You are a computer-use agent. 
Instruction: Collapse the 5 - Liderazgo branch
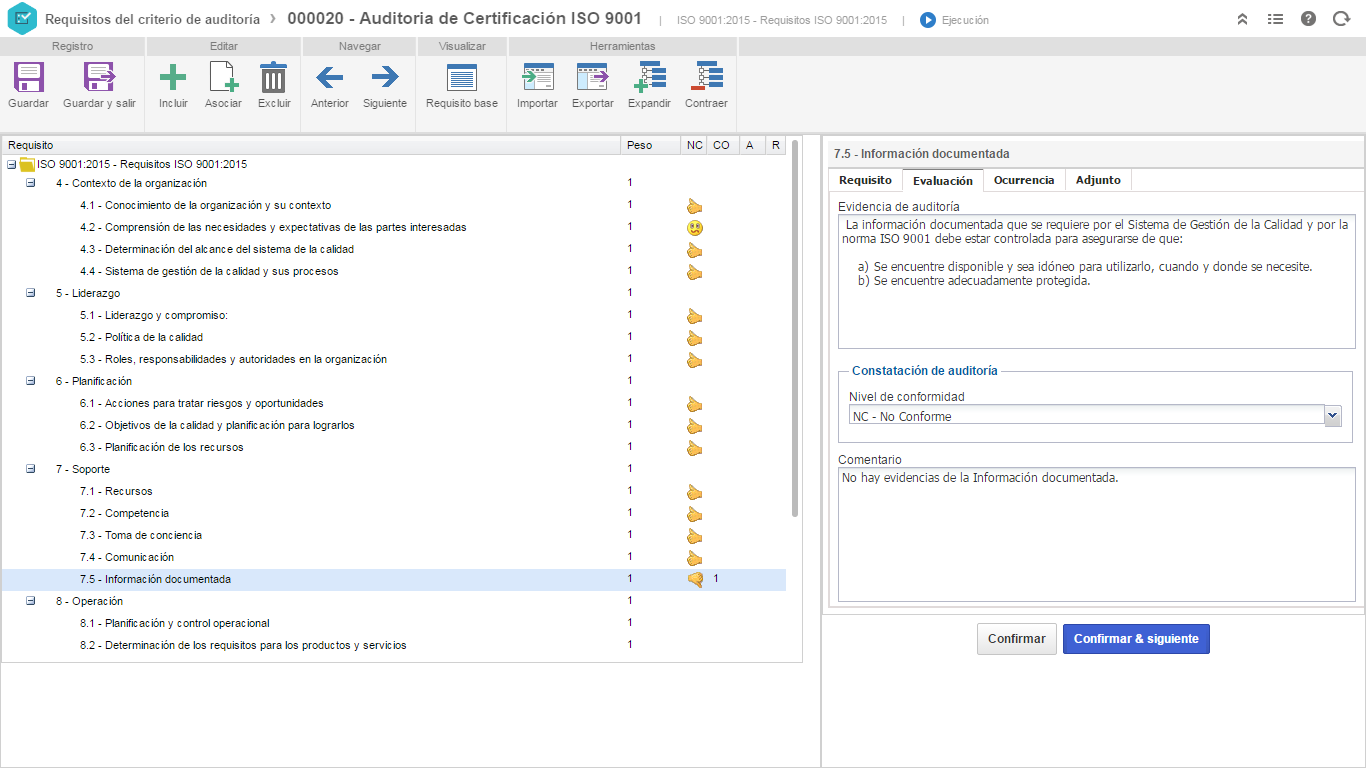tap(30, 293)
